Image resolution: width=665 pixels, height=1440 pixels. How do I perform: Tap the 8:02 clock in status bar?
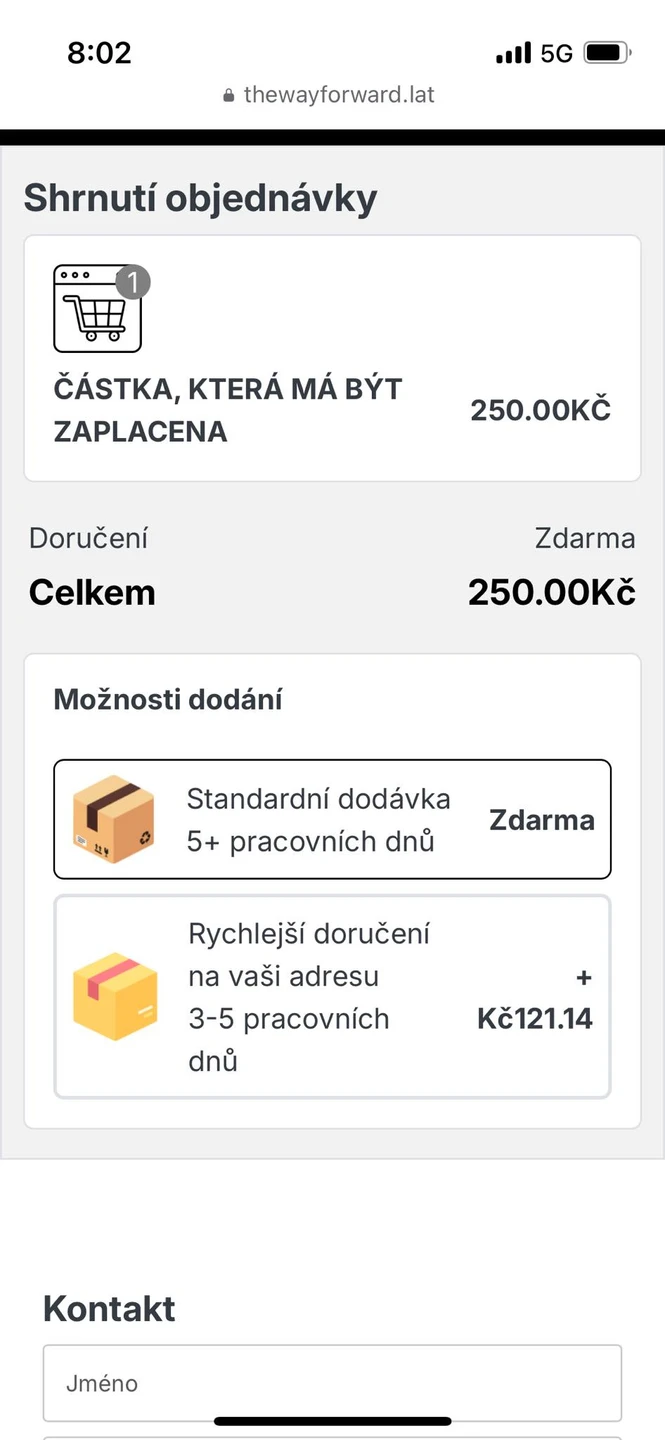coord(99,53)
